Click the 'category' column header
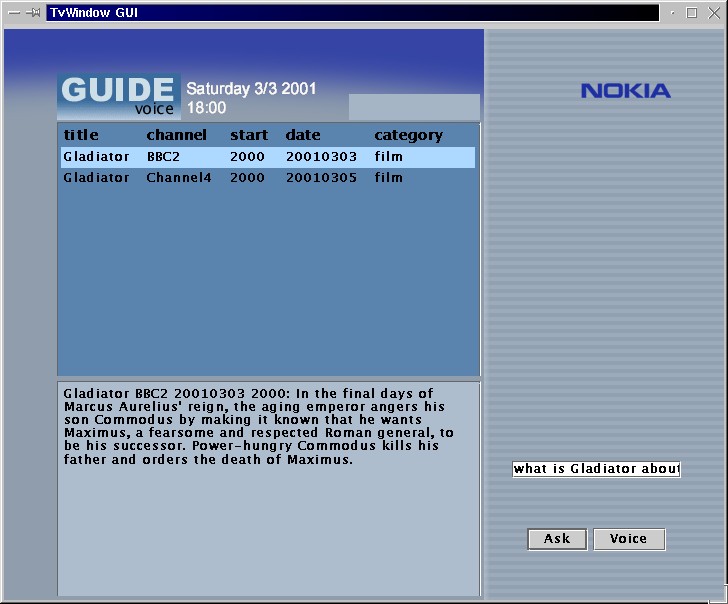 click(x=409, y=136)
